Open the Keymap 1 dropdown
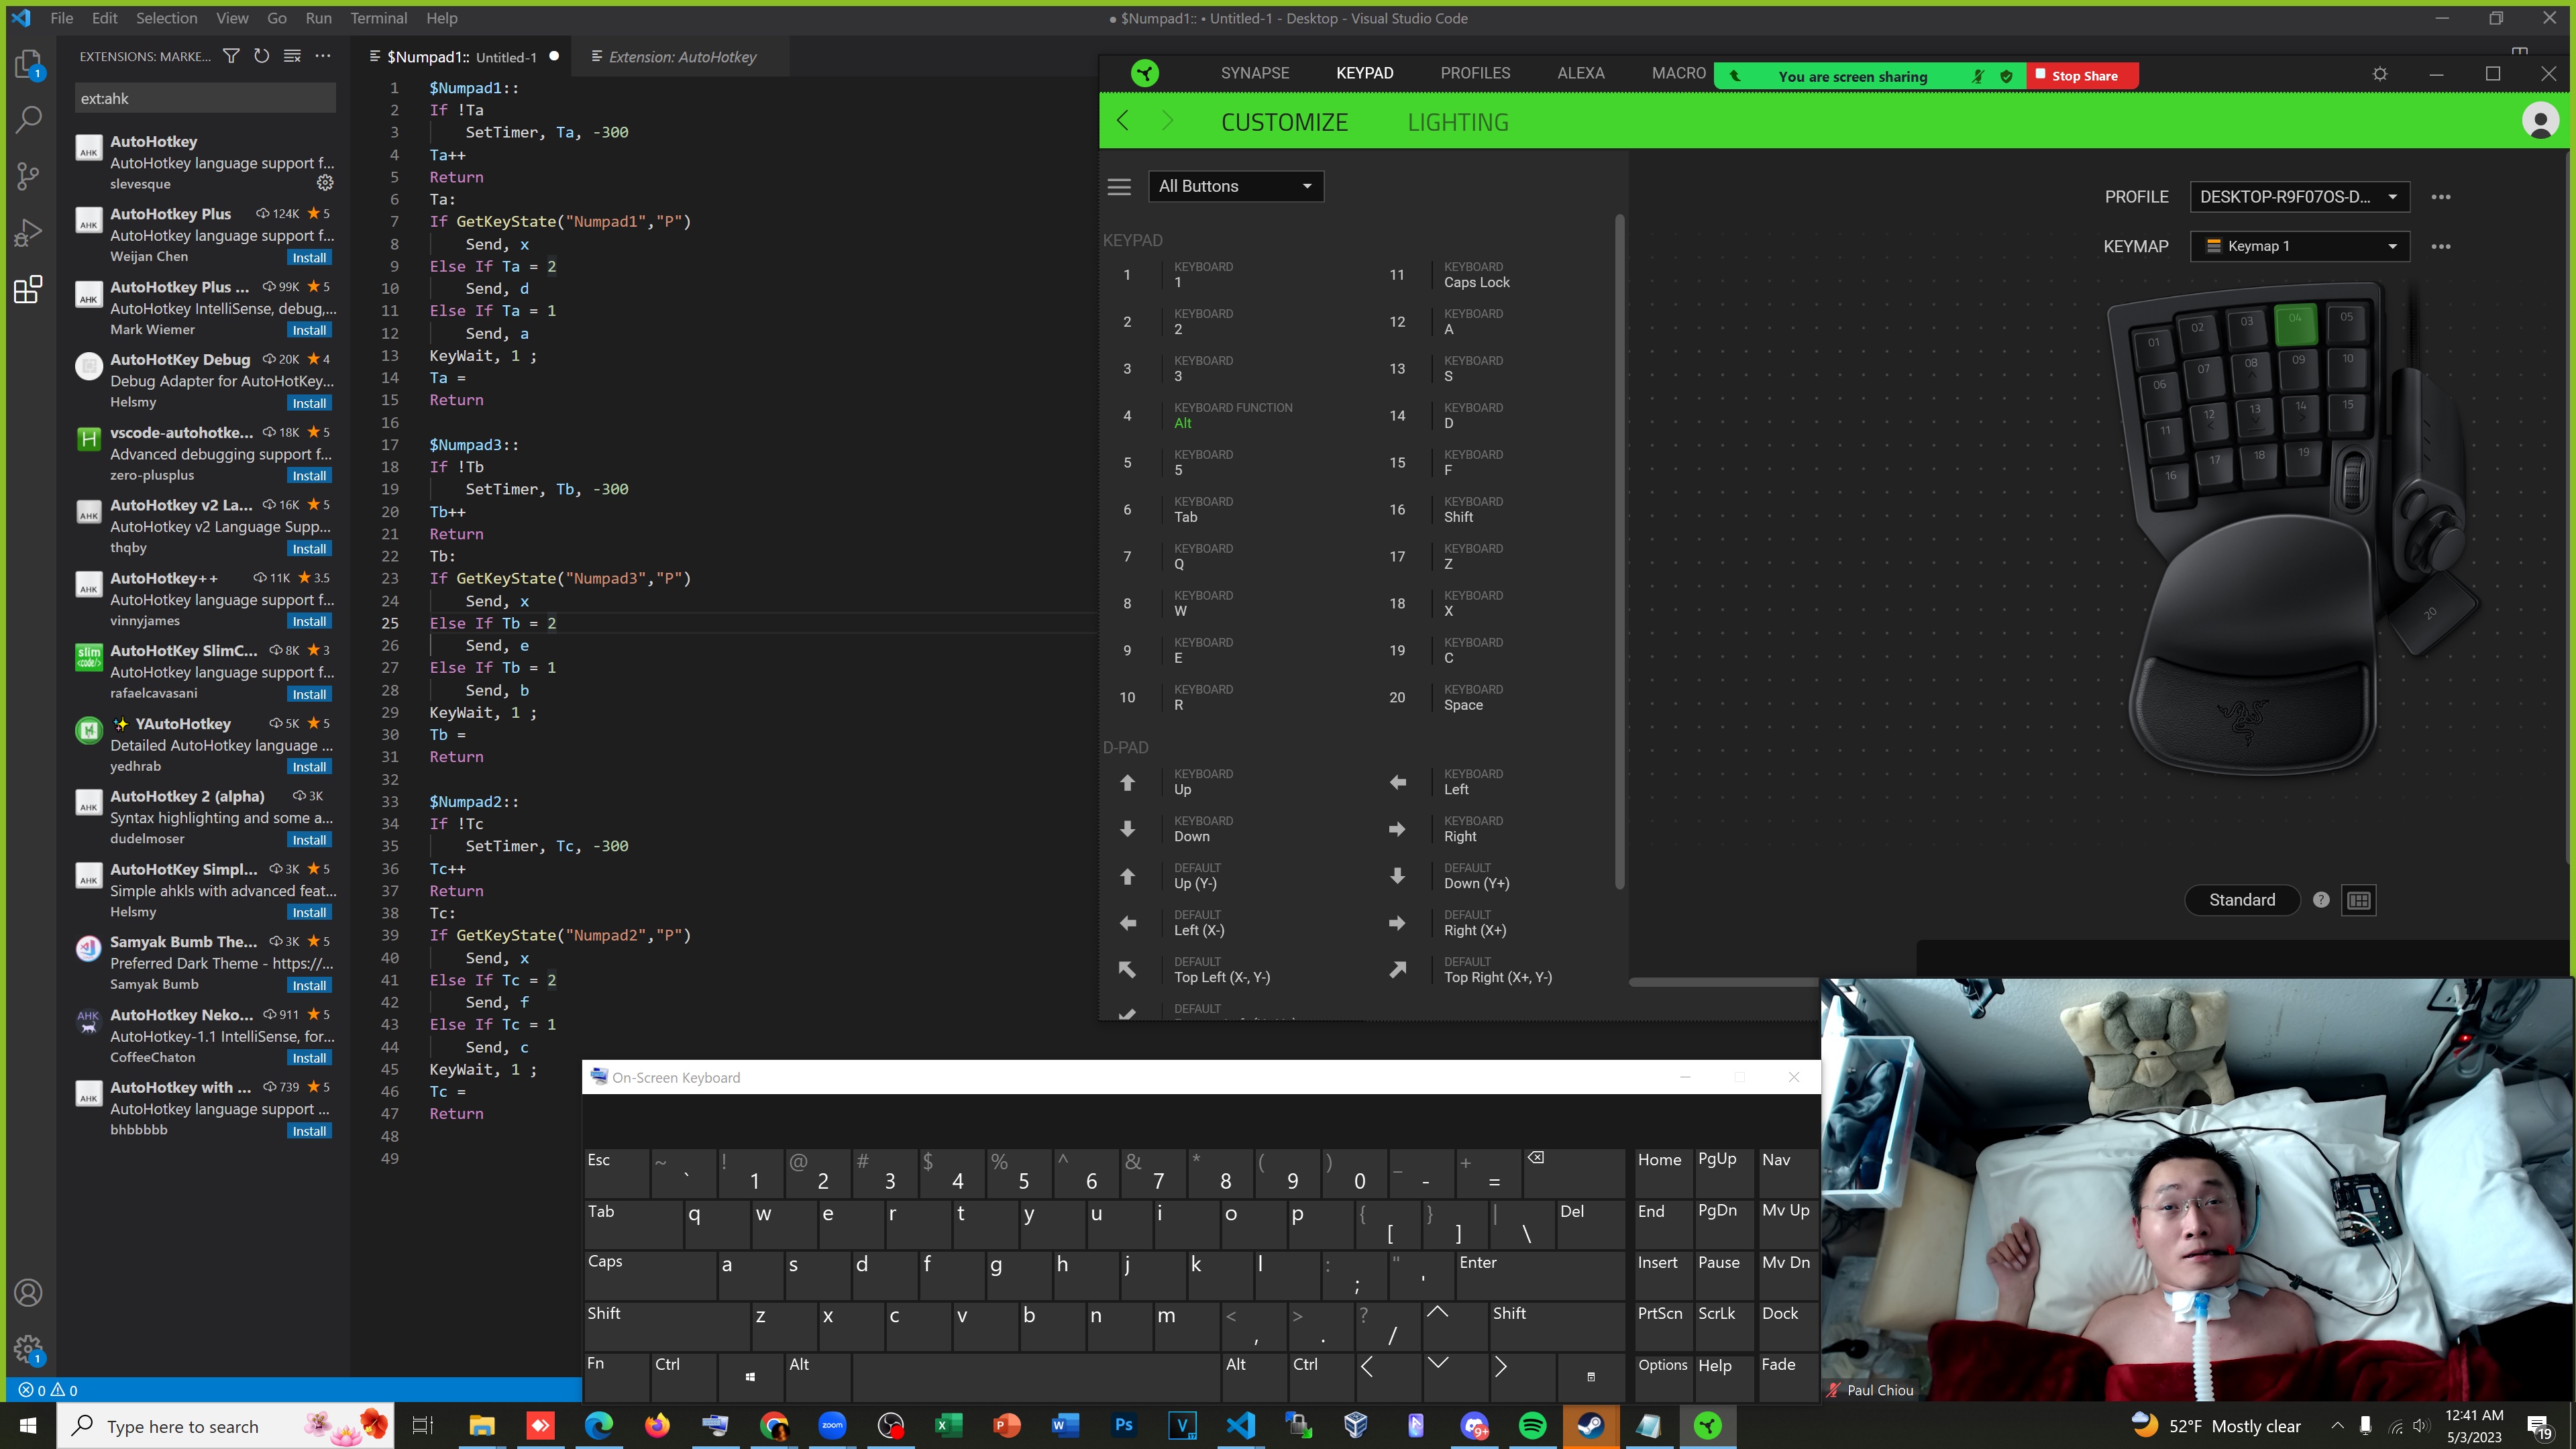The height and width of the screenshot is (1449, 2576). coord(2299,246)
